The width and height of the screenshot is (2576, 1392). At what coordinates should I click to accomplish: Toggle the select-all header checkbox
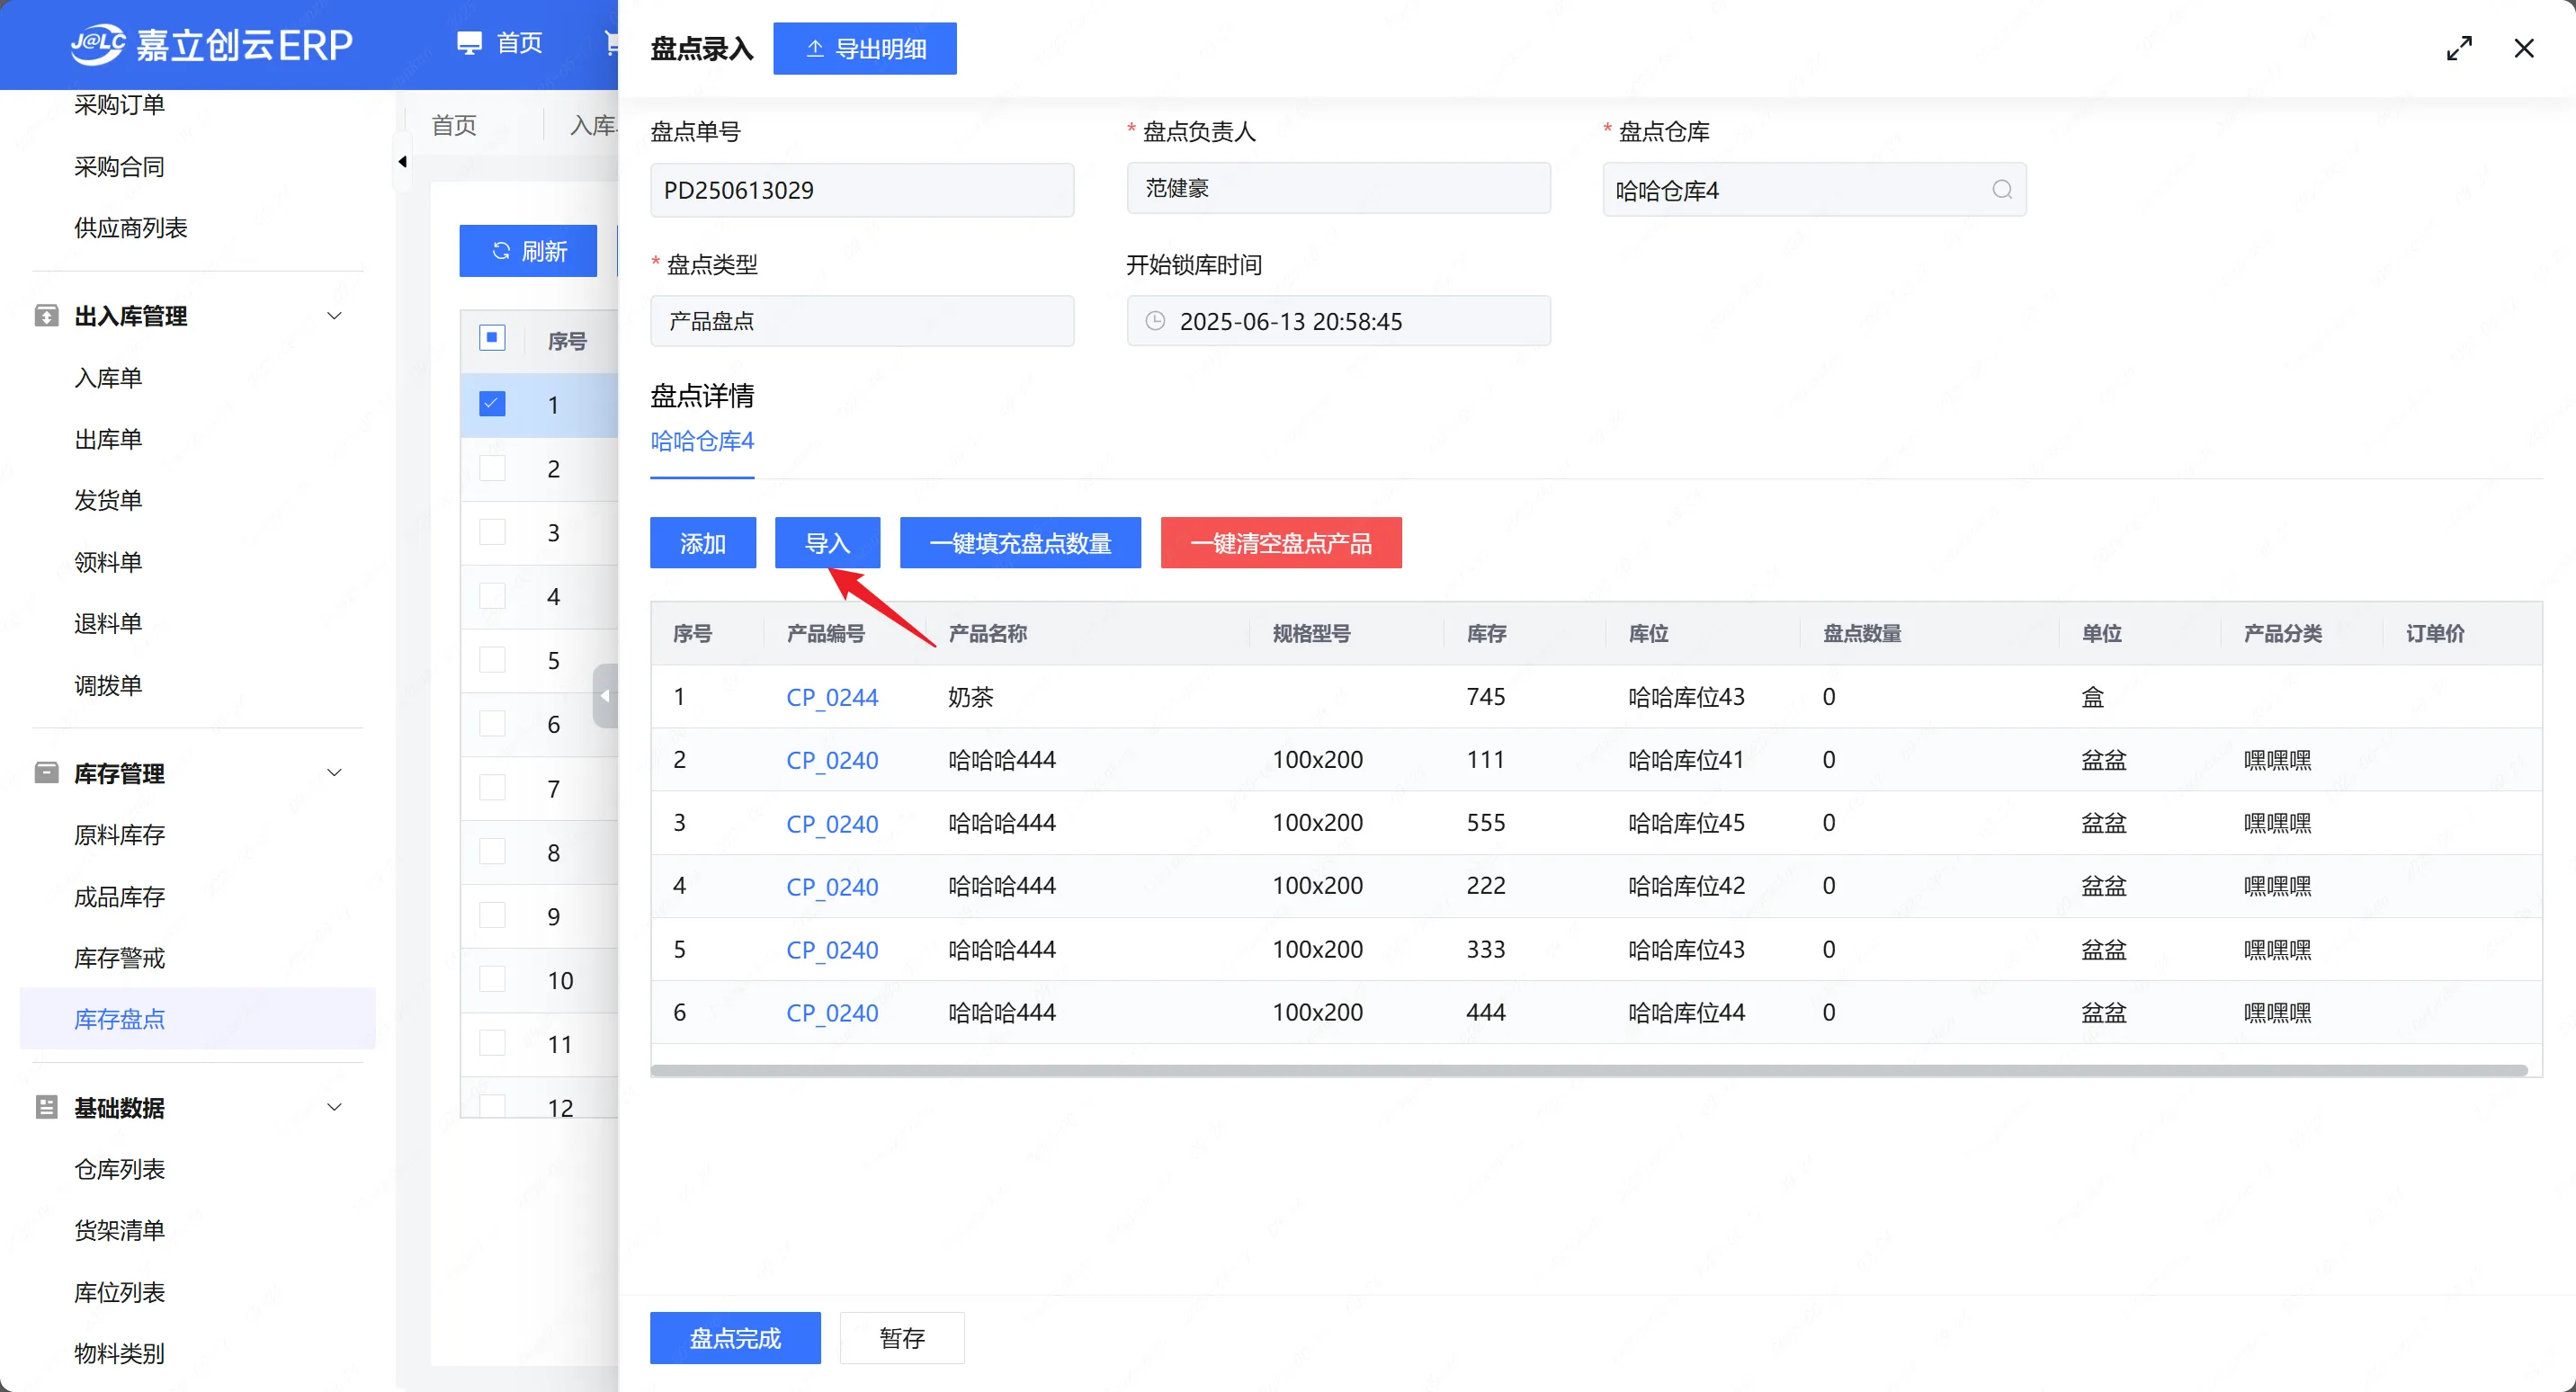click(492, 338)
